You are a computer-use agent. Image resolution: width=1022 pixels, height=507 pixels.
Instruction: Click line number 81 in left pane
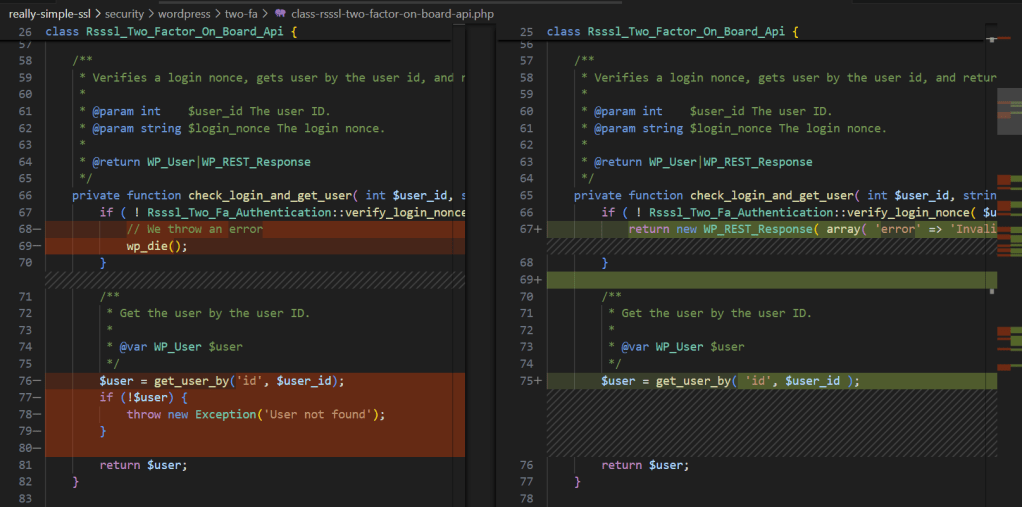tap(25, 465)
